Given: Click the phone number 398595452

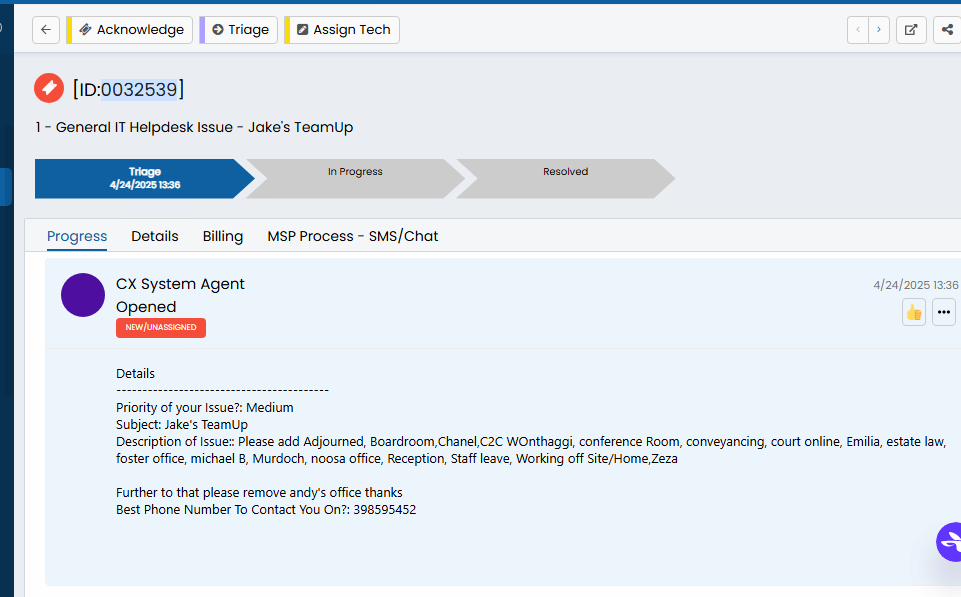Looking at the screenshot, I should pos(385,510).
